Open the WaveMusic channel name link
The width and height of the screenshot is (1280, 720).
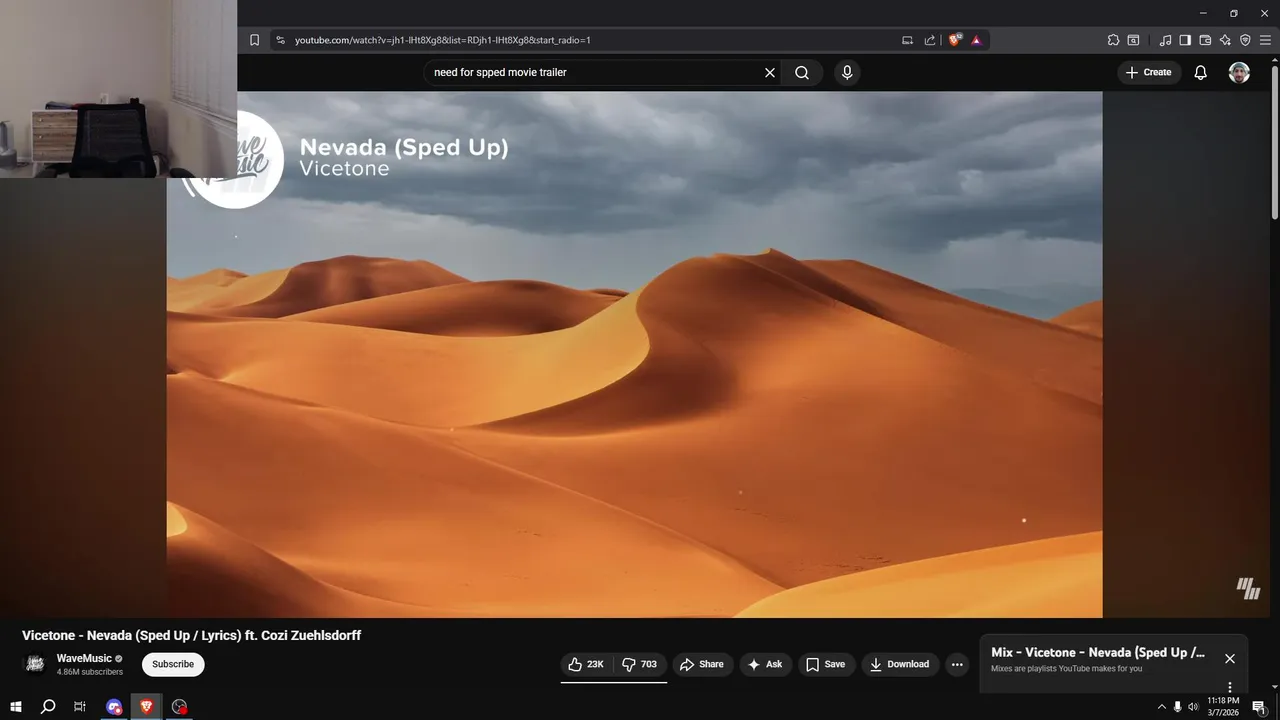84,658
